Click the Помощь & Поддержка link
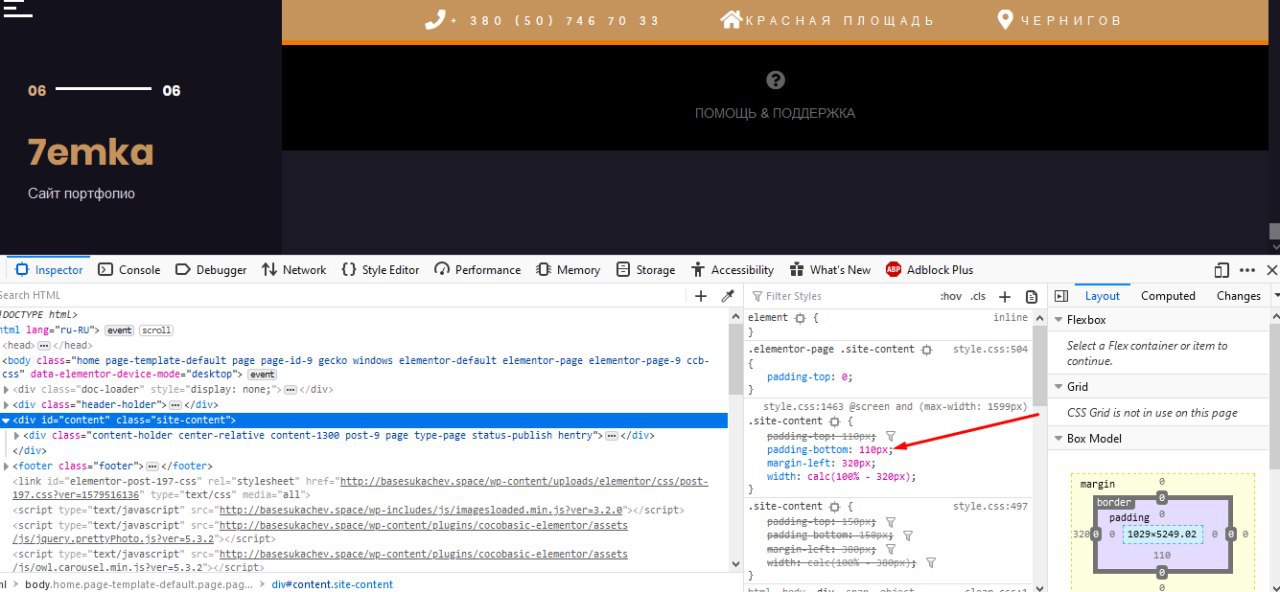Screen dimensions: 1280x592 [x=775, y=113]
